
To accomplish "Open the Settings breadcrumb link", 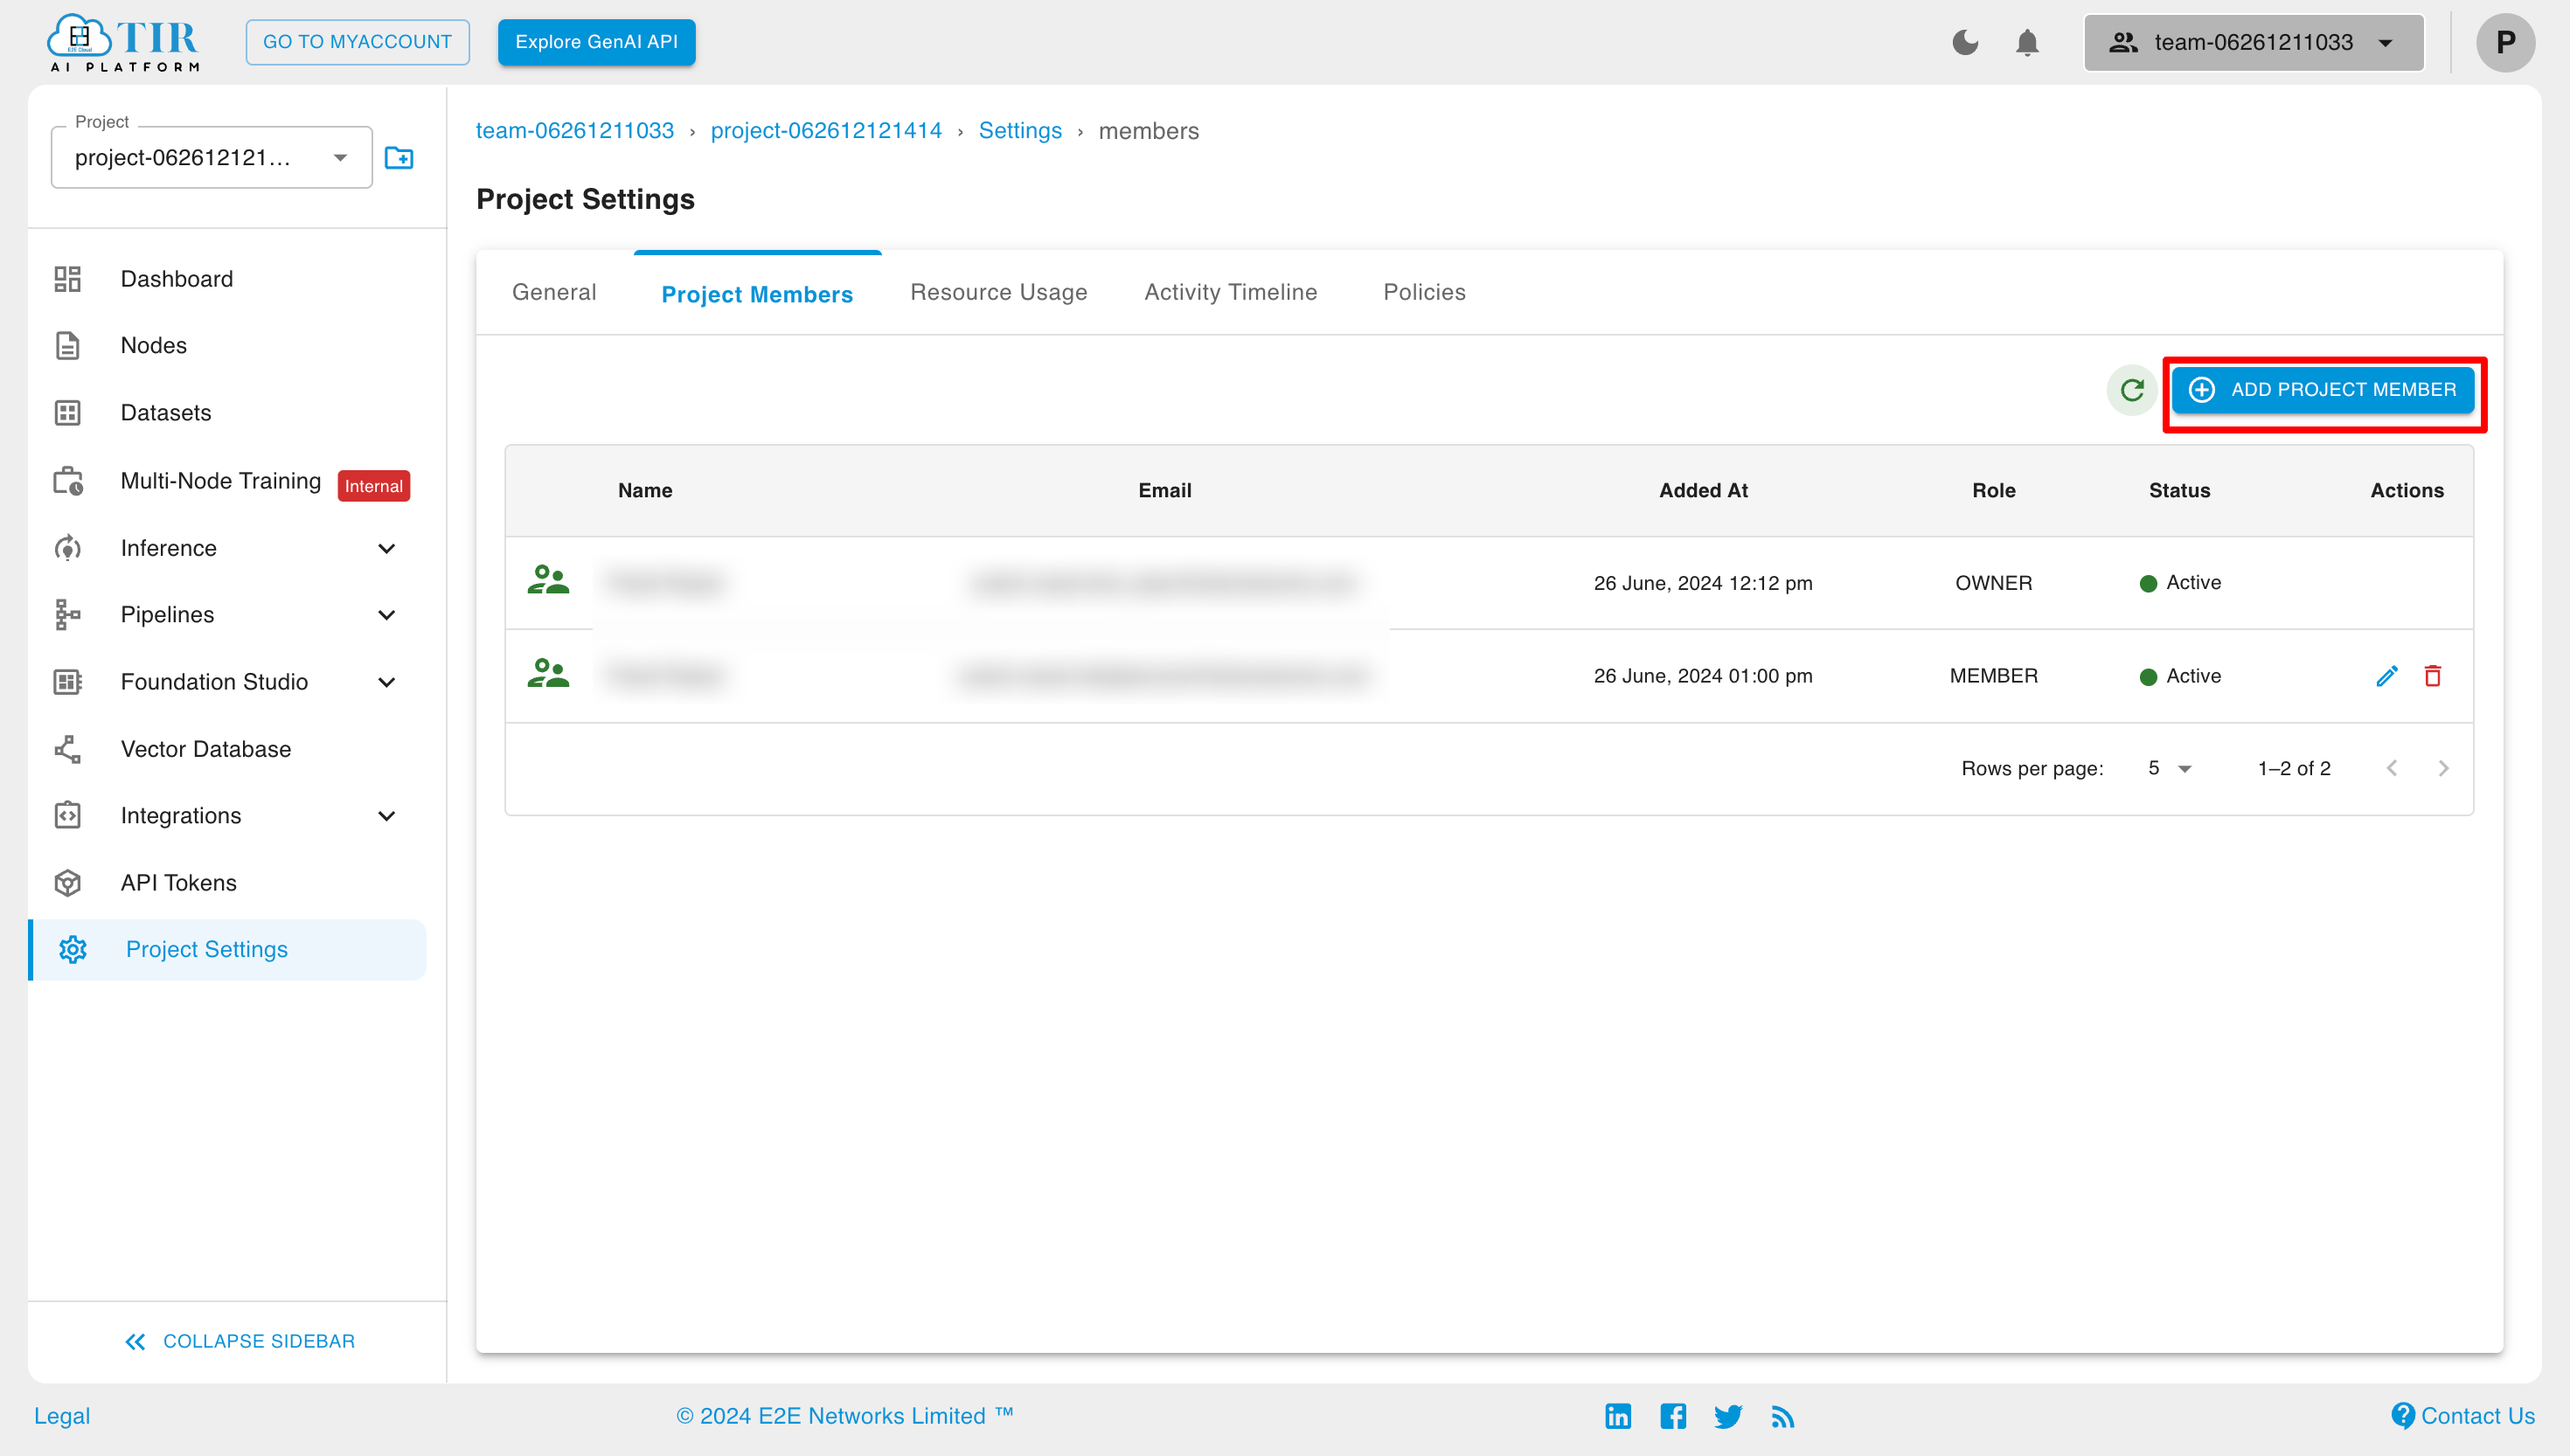I will coord(1020,131).
